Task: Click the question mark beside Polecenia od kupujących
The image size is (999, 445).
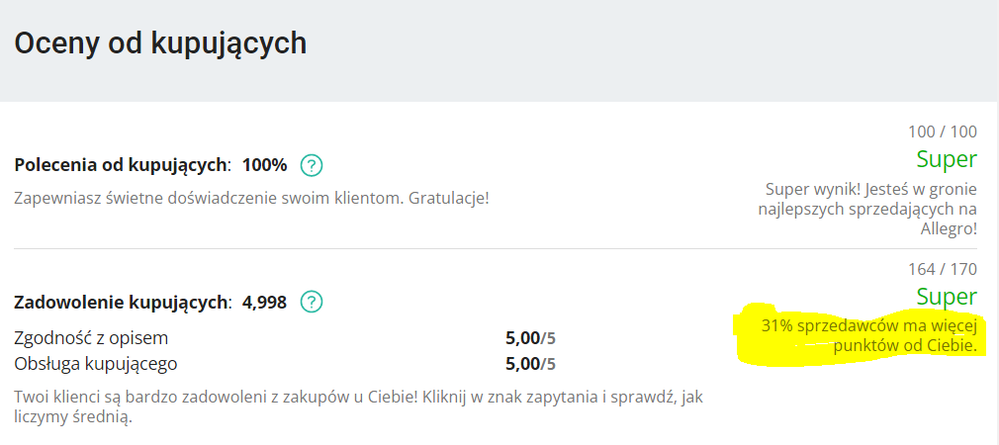Action: point(312,165)
